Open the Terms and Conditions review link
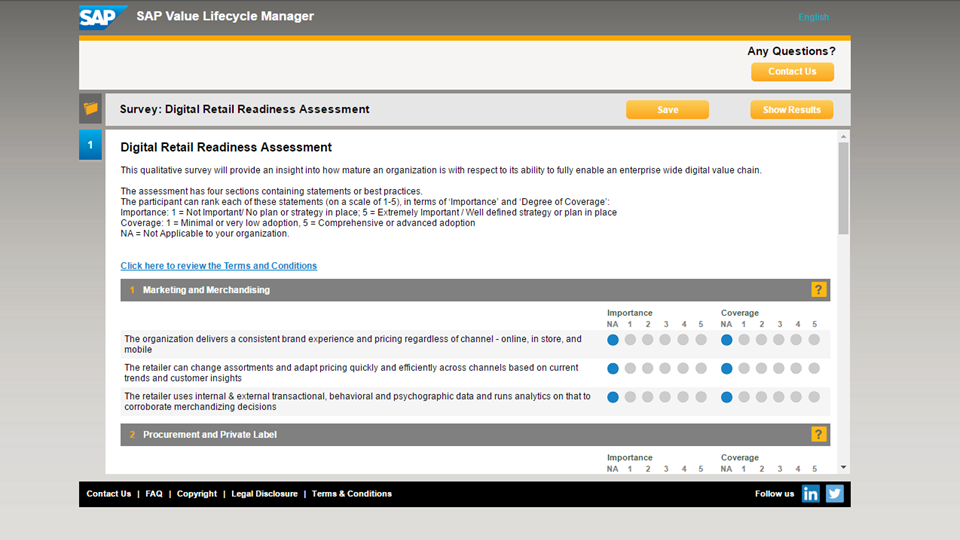This screenshot has height=540, width=960. [x=219, y=266]
